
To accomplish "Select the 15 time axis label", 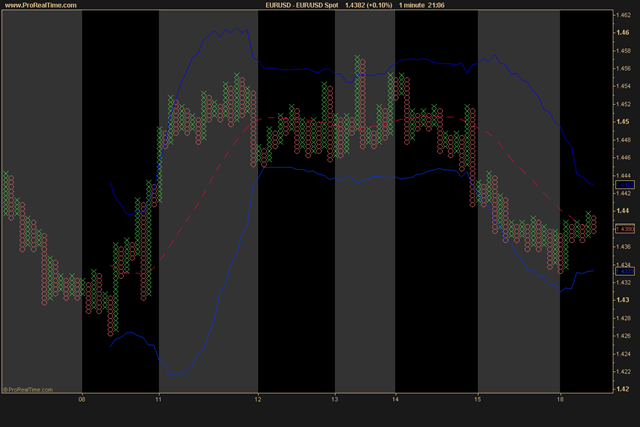I will click(478, 399).
